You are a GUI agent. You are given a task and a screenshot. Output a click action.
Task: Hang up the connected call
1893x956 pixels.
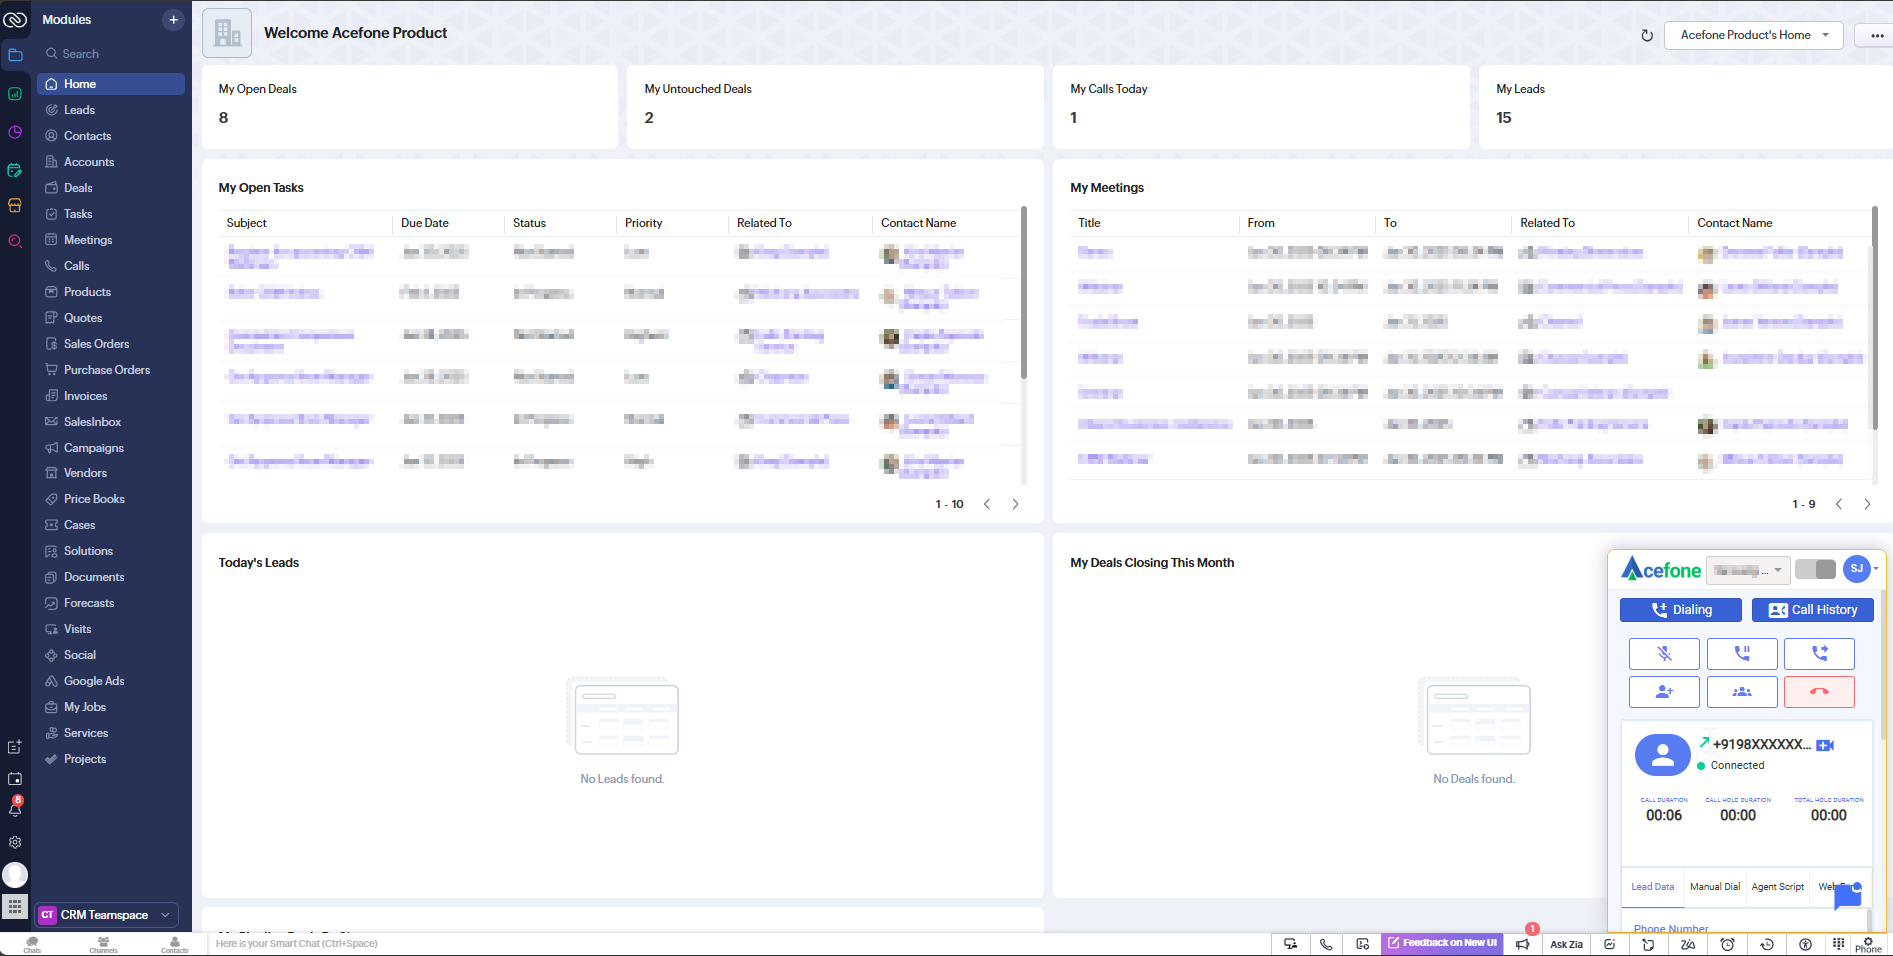pos(1819,692)
